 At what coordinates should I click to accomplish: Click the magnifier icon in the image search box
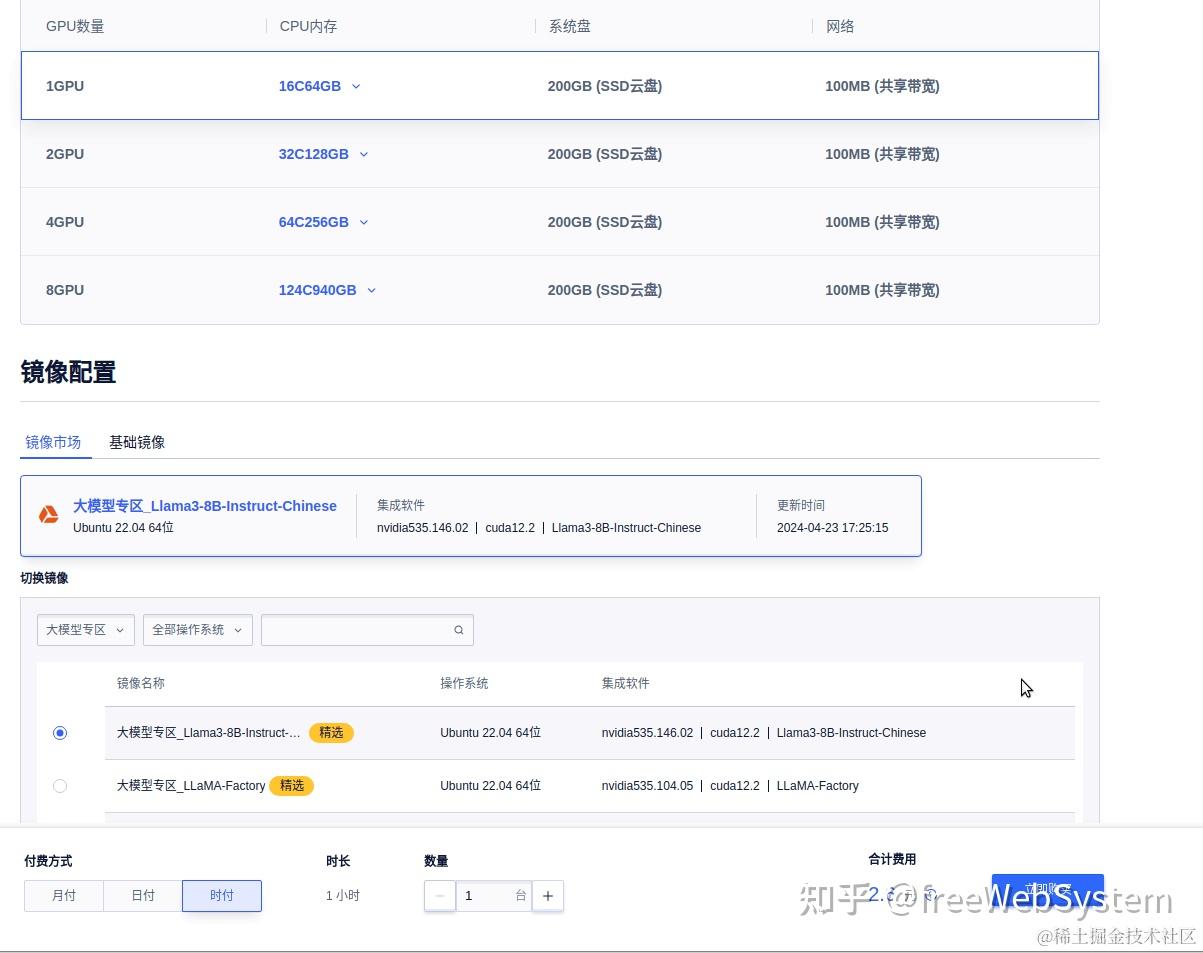pos(458,630)
